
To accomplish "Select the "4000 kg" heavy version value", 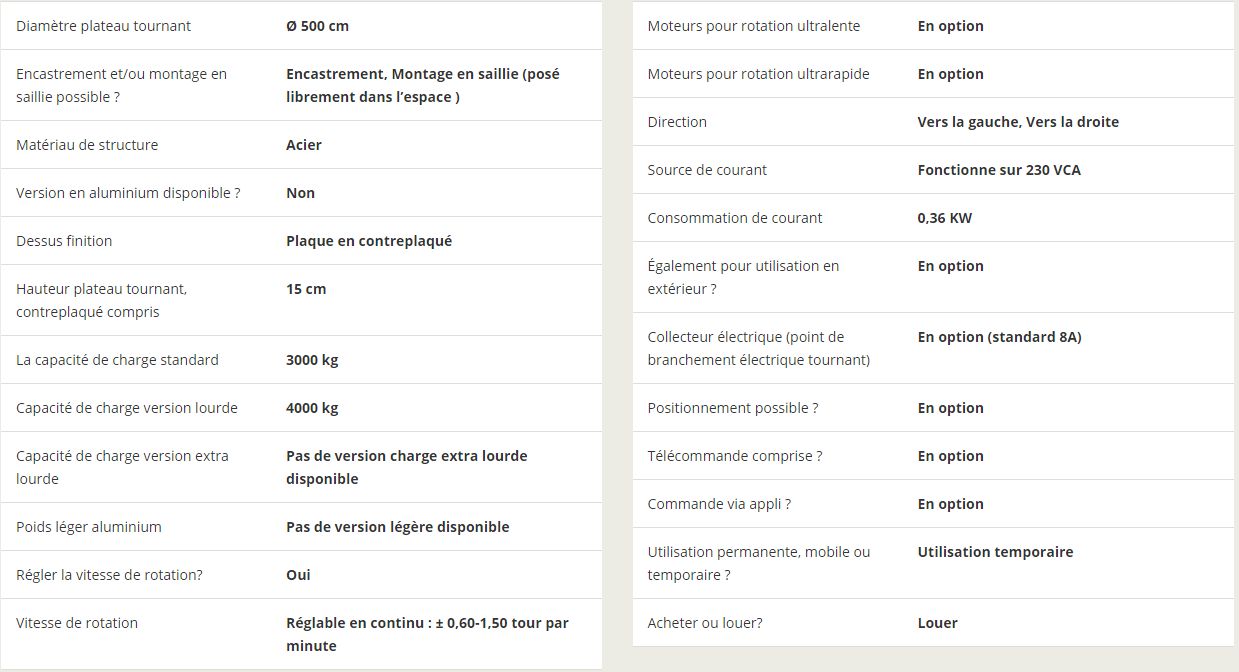I will tap(312, 408).
